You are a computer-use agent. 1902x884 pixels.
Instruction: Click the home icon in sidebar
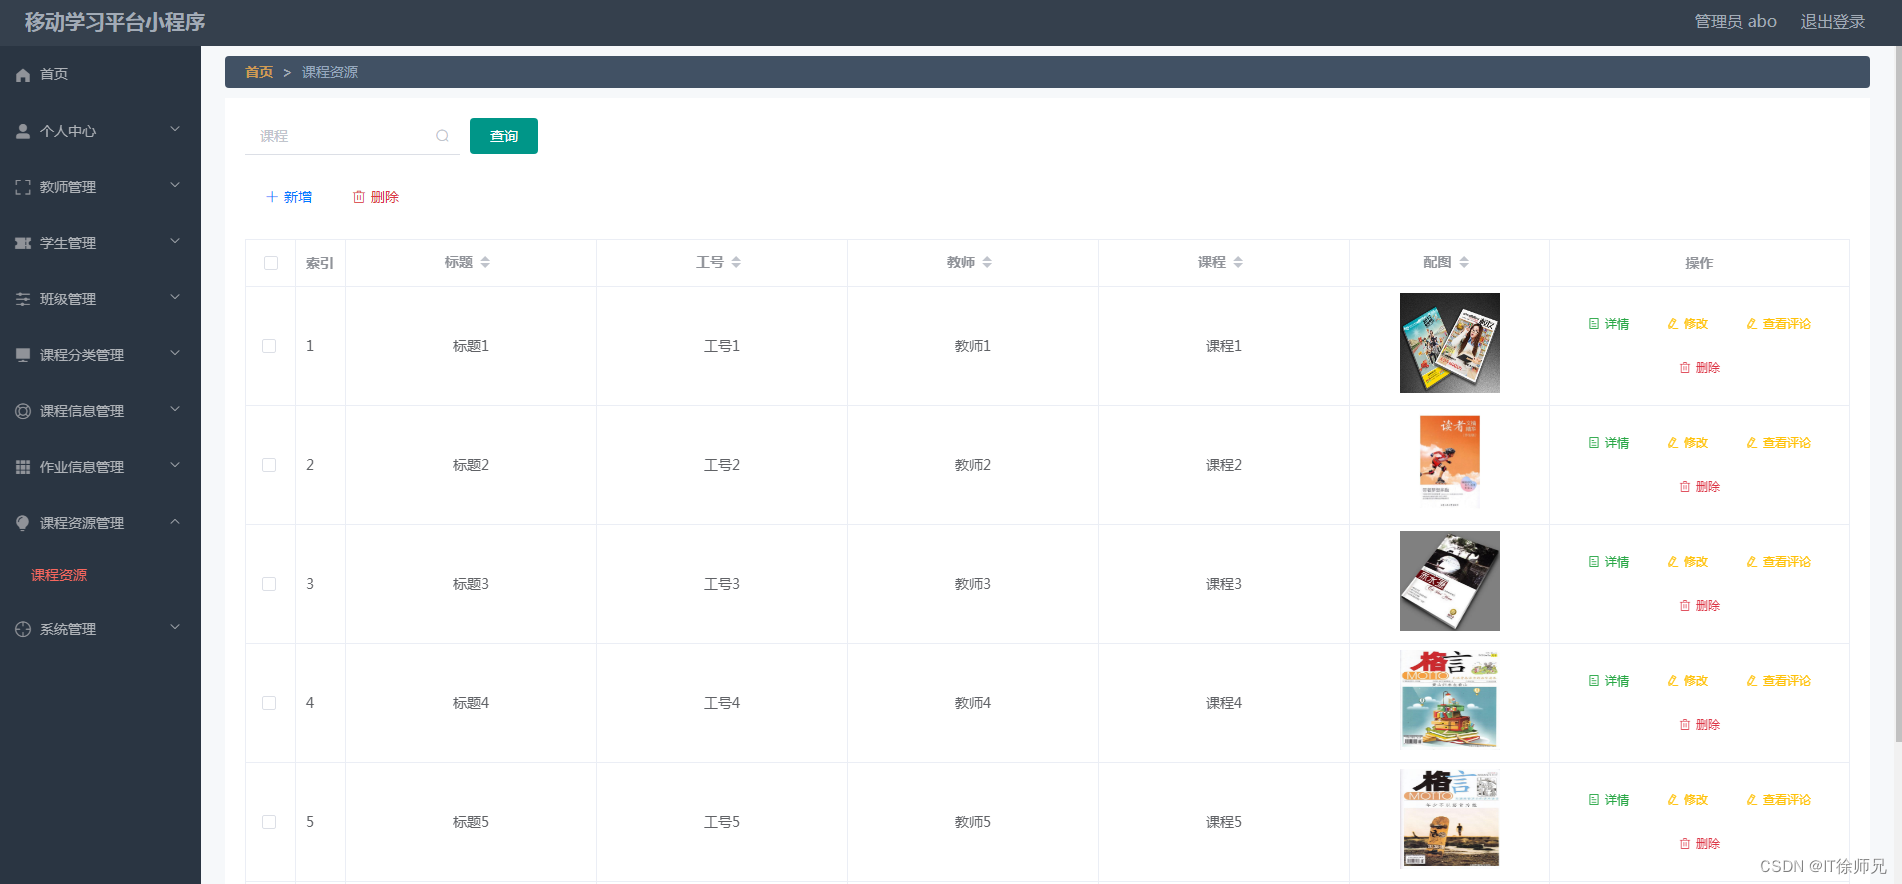[23, 75]
